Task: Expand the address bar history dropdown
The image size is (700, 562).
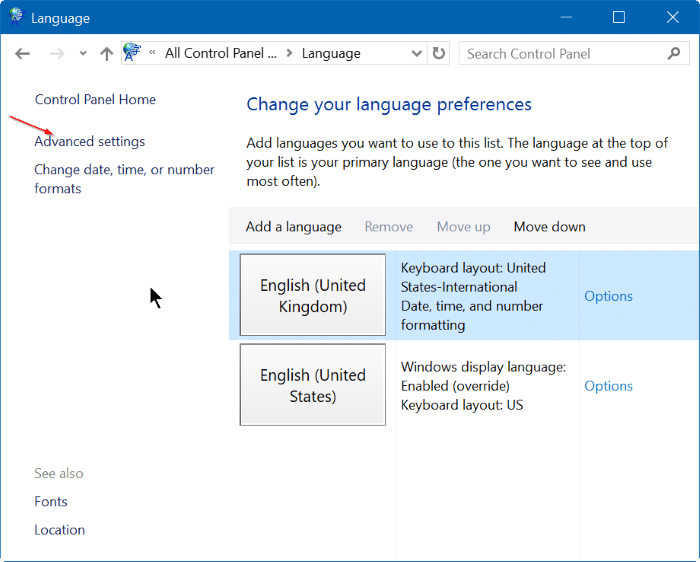Action: point(417,54)
